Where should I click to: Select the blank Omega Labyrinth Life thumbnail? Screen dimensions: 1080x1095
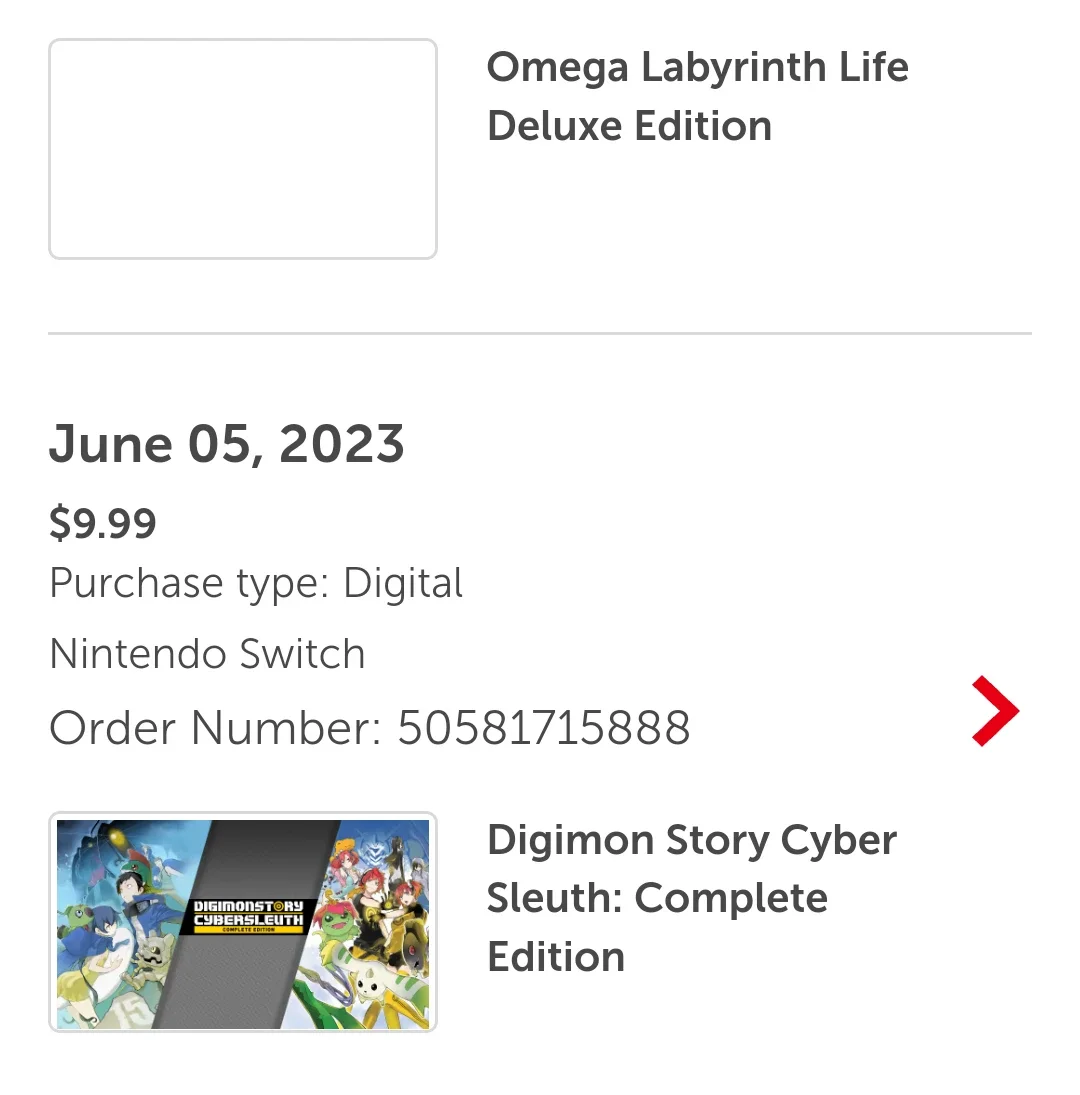[243, 149]
